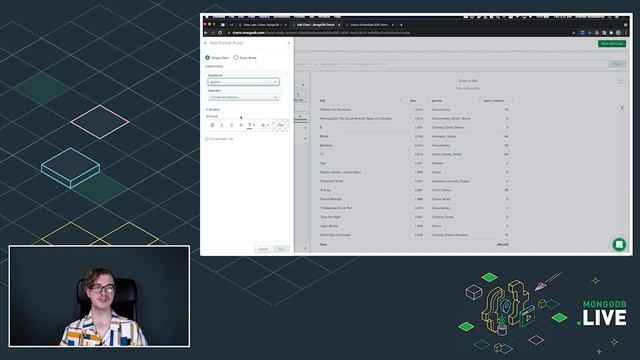Toggle italic text formatting
Screen dimensions: 640x360
(222, 125)
